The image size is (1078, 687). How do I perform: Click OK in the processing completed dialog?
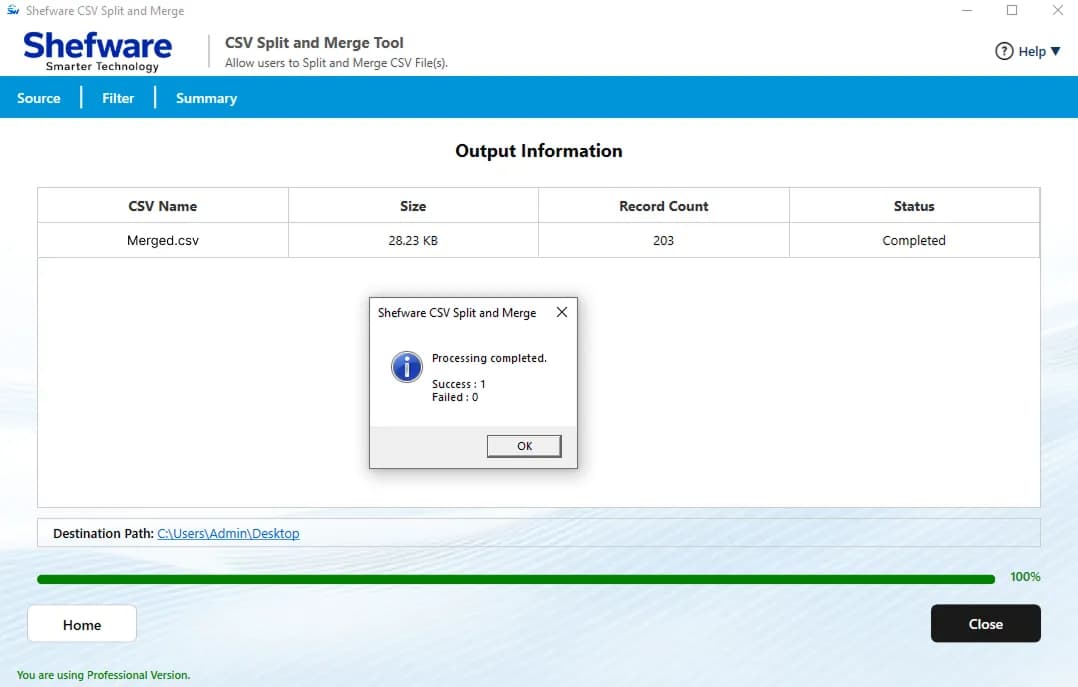click(x=524, y=446)
